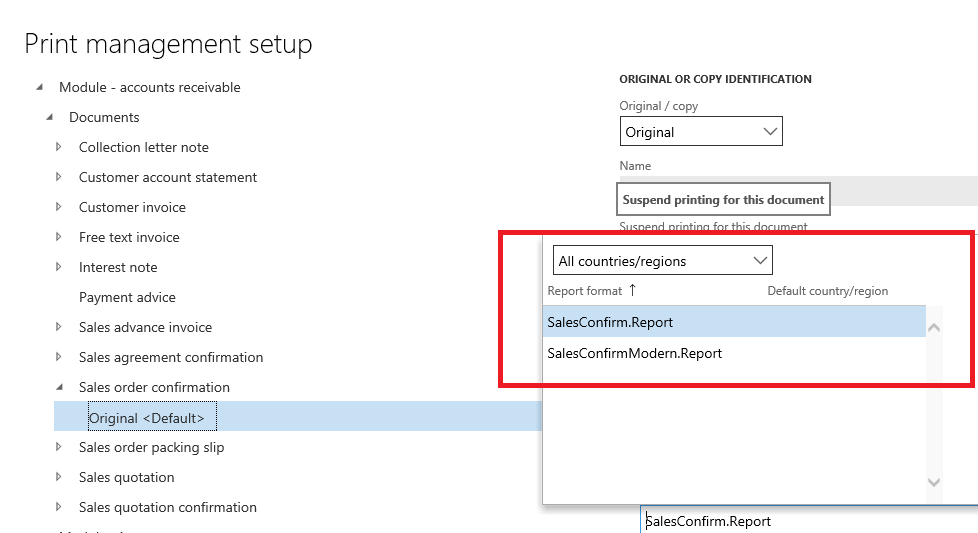Choose SalesConfirm.Report in the list

[734, 322]
